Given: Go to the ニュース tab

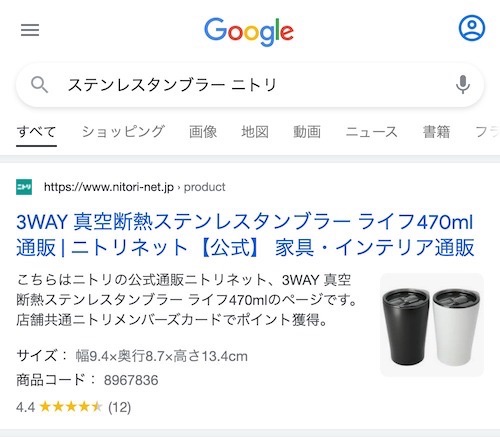Looking at the screenshot, I should click(x=372, y=132).
